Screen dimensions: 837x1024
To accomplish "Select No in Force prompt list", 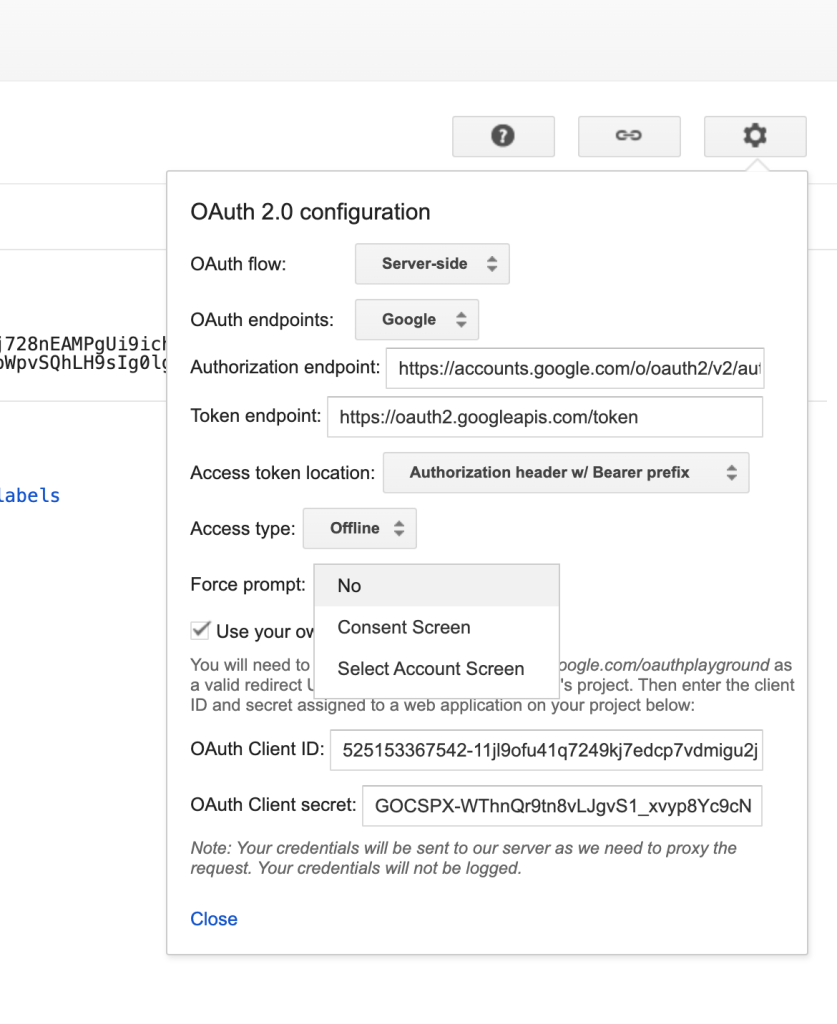I will pyautogui.click(x=437, y=586).
